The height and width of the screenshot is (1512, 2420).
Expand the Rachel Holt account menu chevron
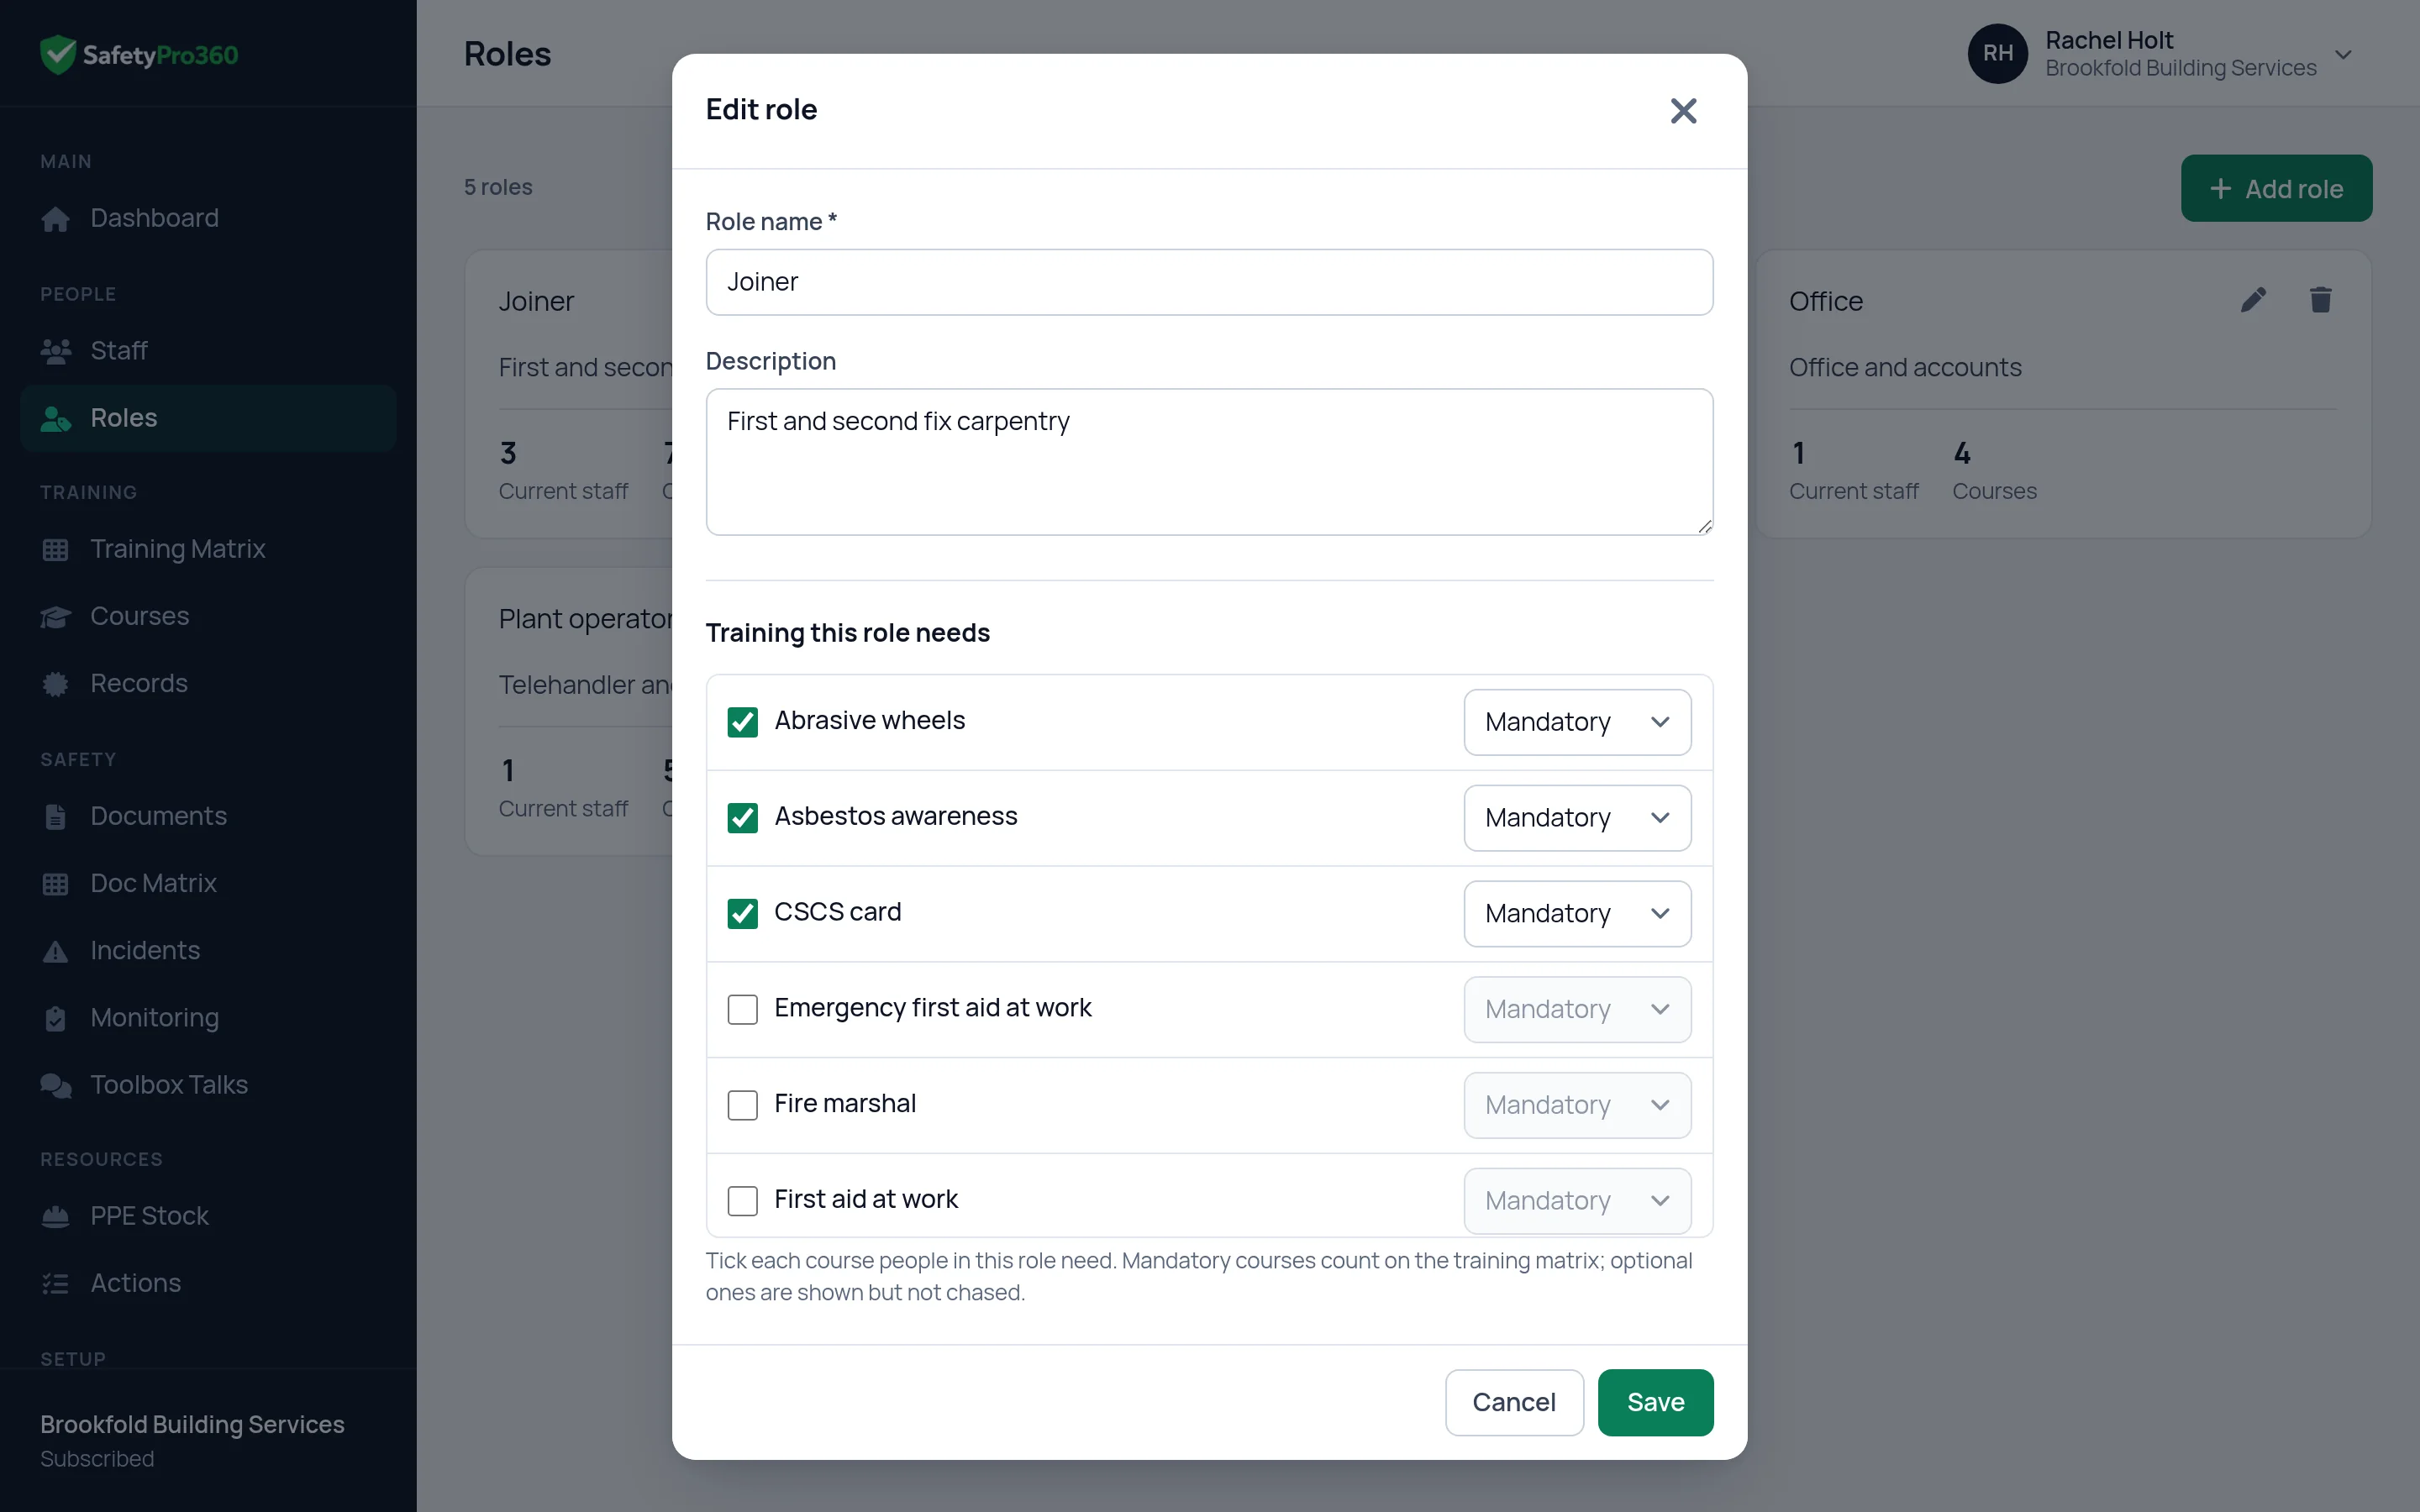tap(2343, 54)
